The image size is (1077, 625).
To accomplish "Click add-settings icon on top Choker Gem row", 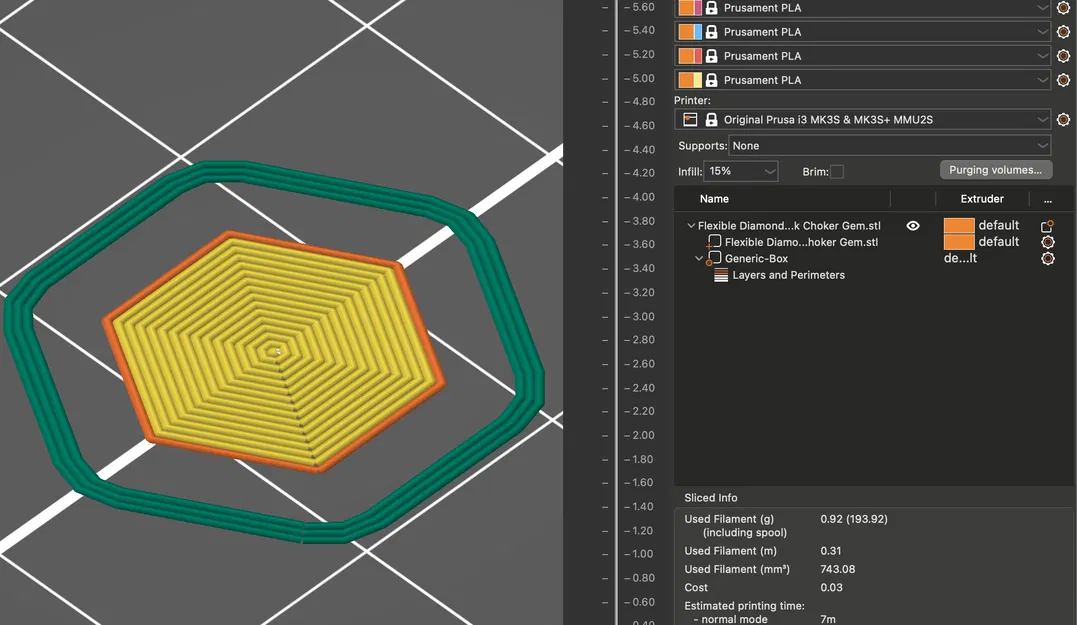I will tap(1047, 226).
